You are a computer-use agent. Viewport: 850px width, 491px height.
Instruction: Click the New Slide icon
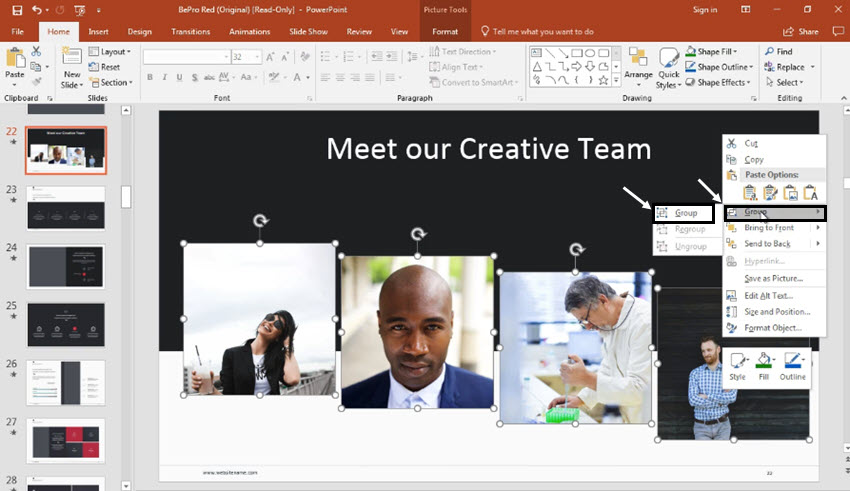pos(72,66)
